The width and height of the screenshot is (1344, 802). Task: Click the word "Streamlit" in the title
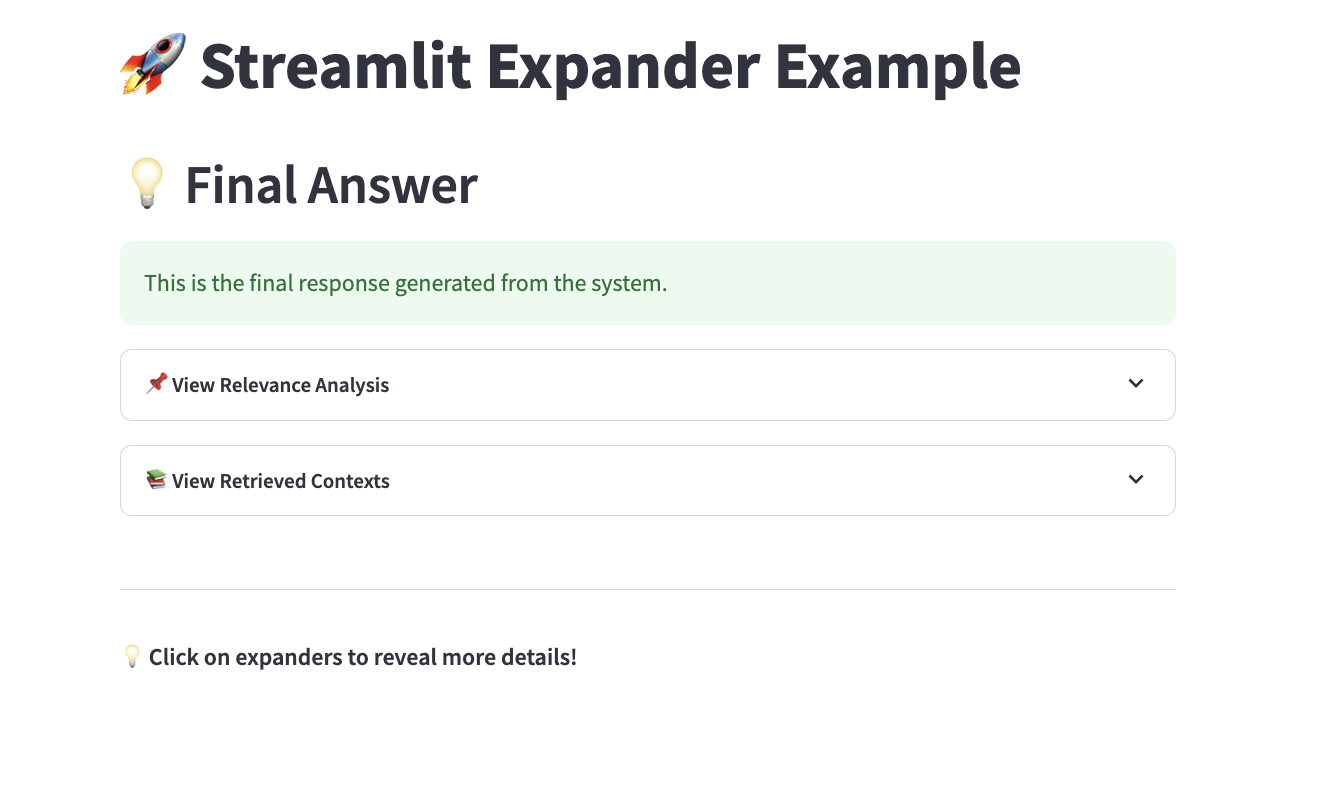click(x=335, y=67)
